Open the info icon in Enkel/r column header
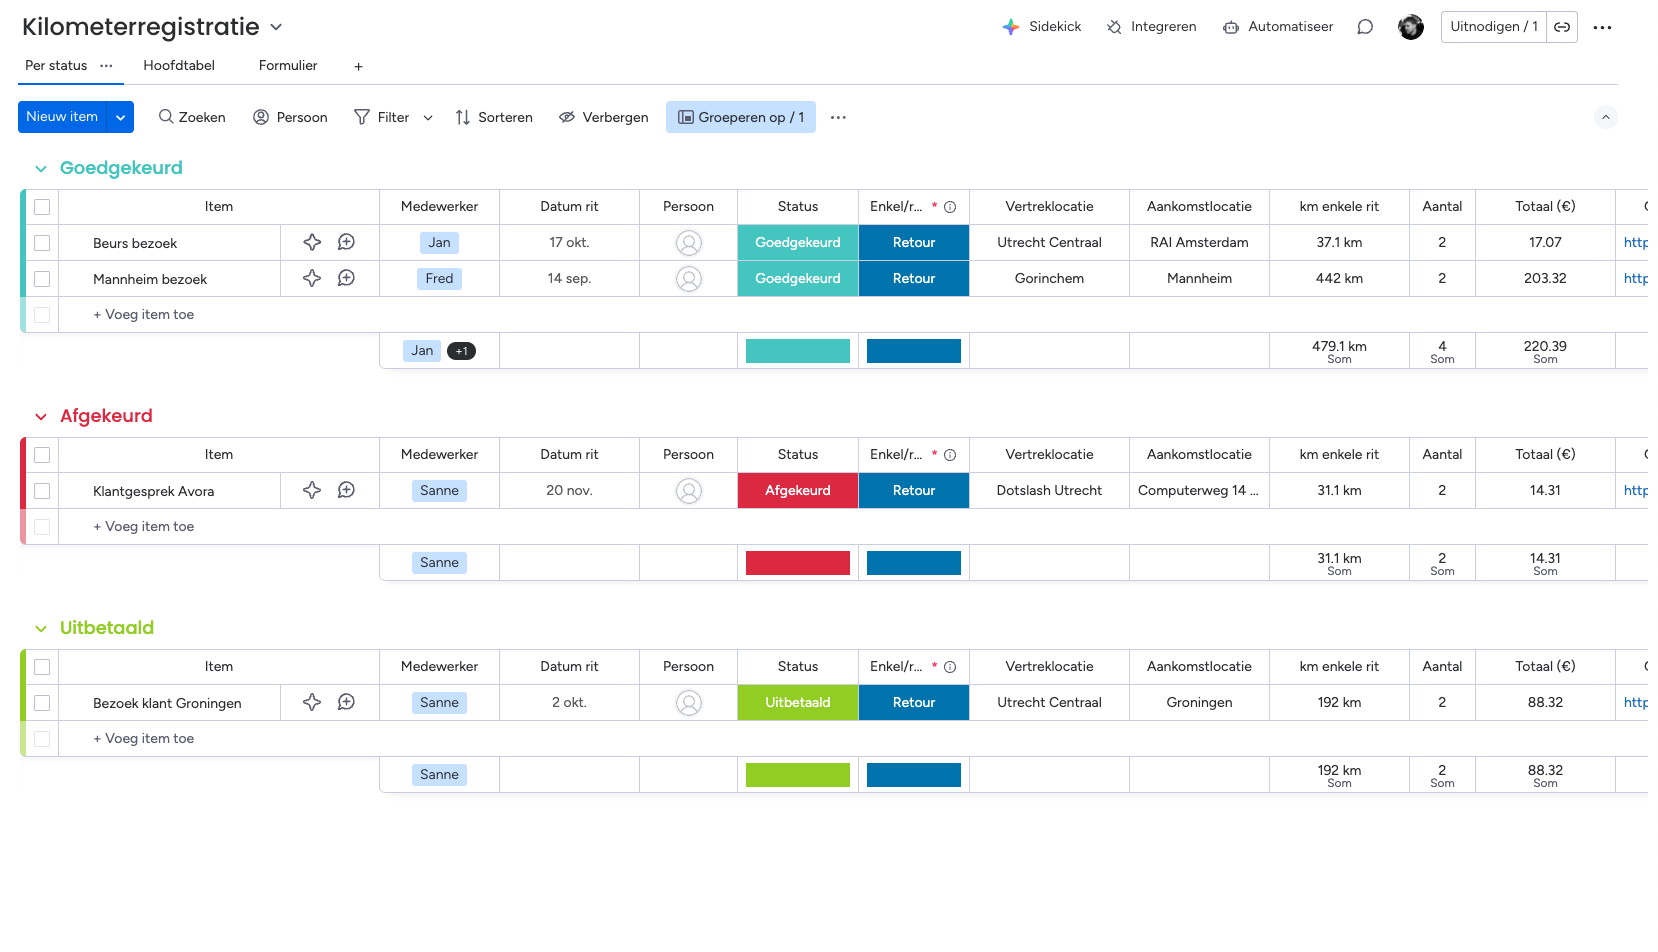 [x=950, y=207]
